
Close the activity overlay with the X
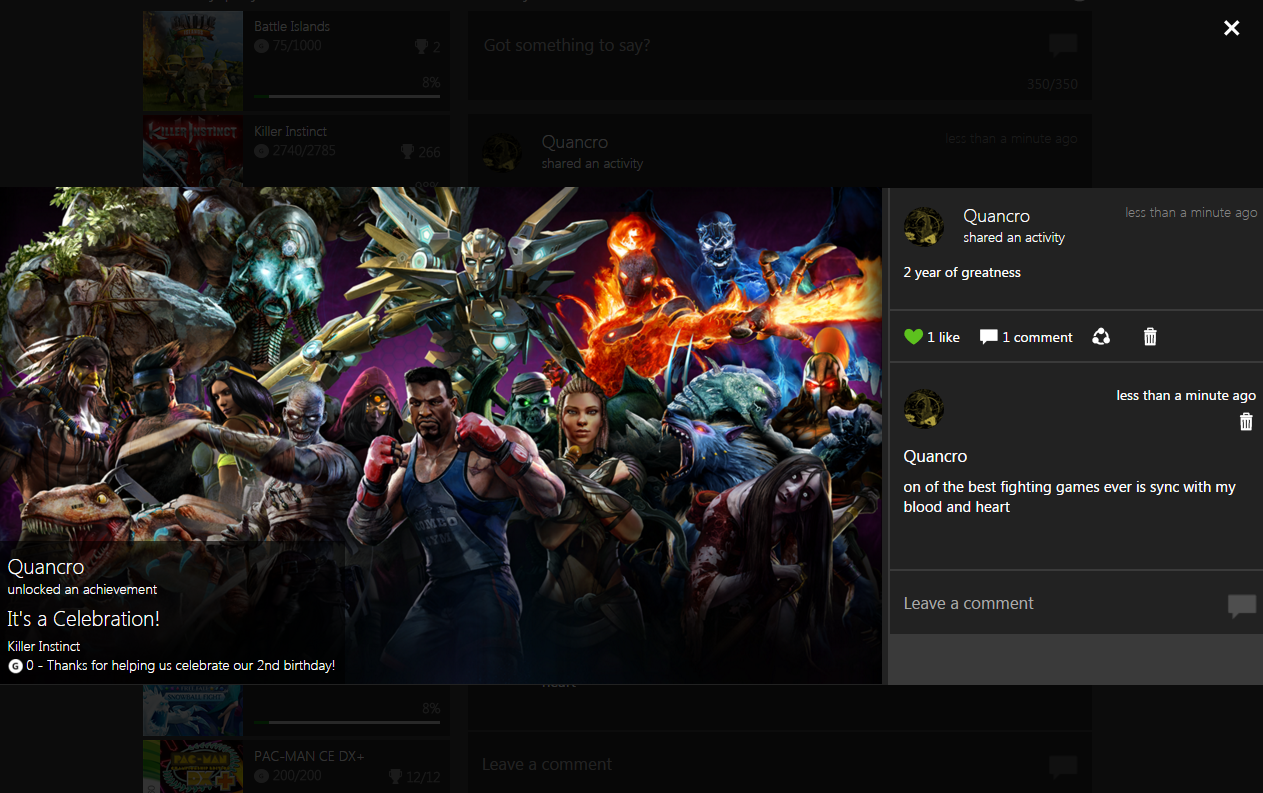(x=1232, y=28)
